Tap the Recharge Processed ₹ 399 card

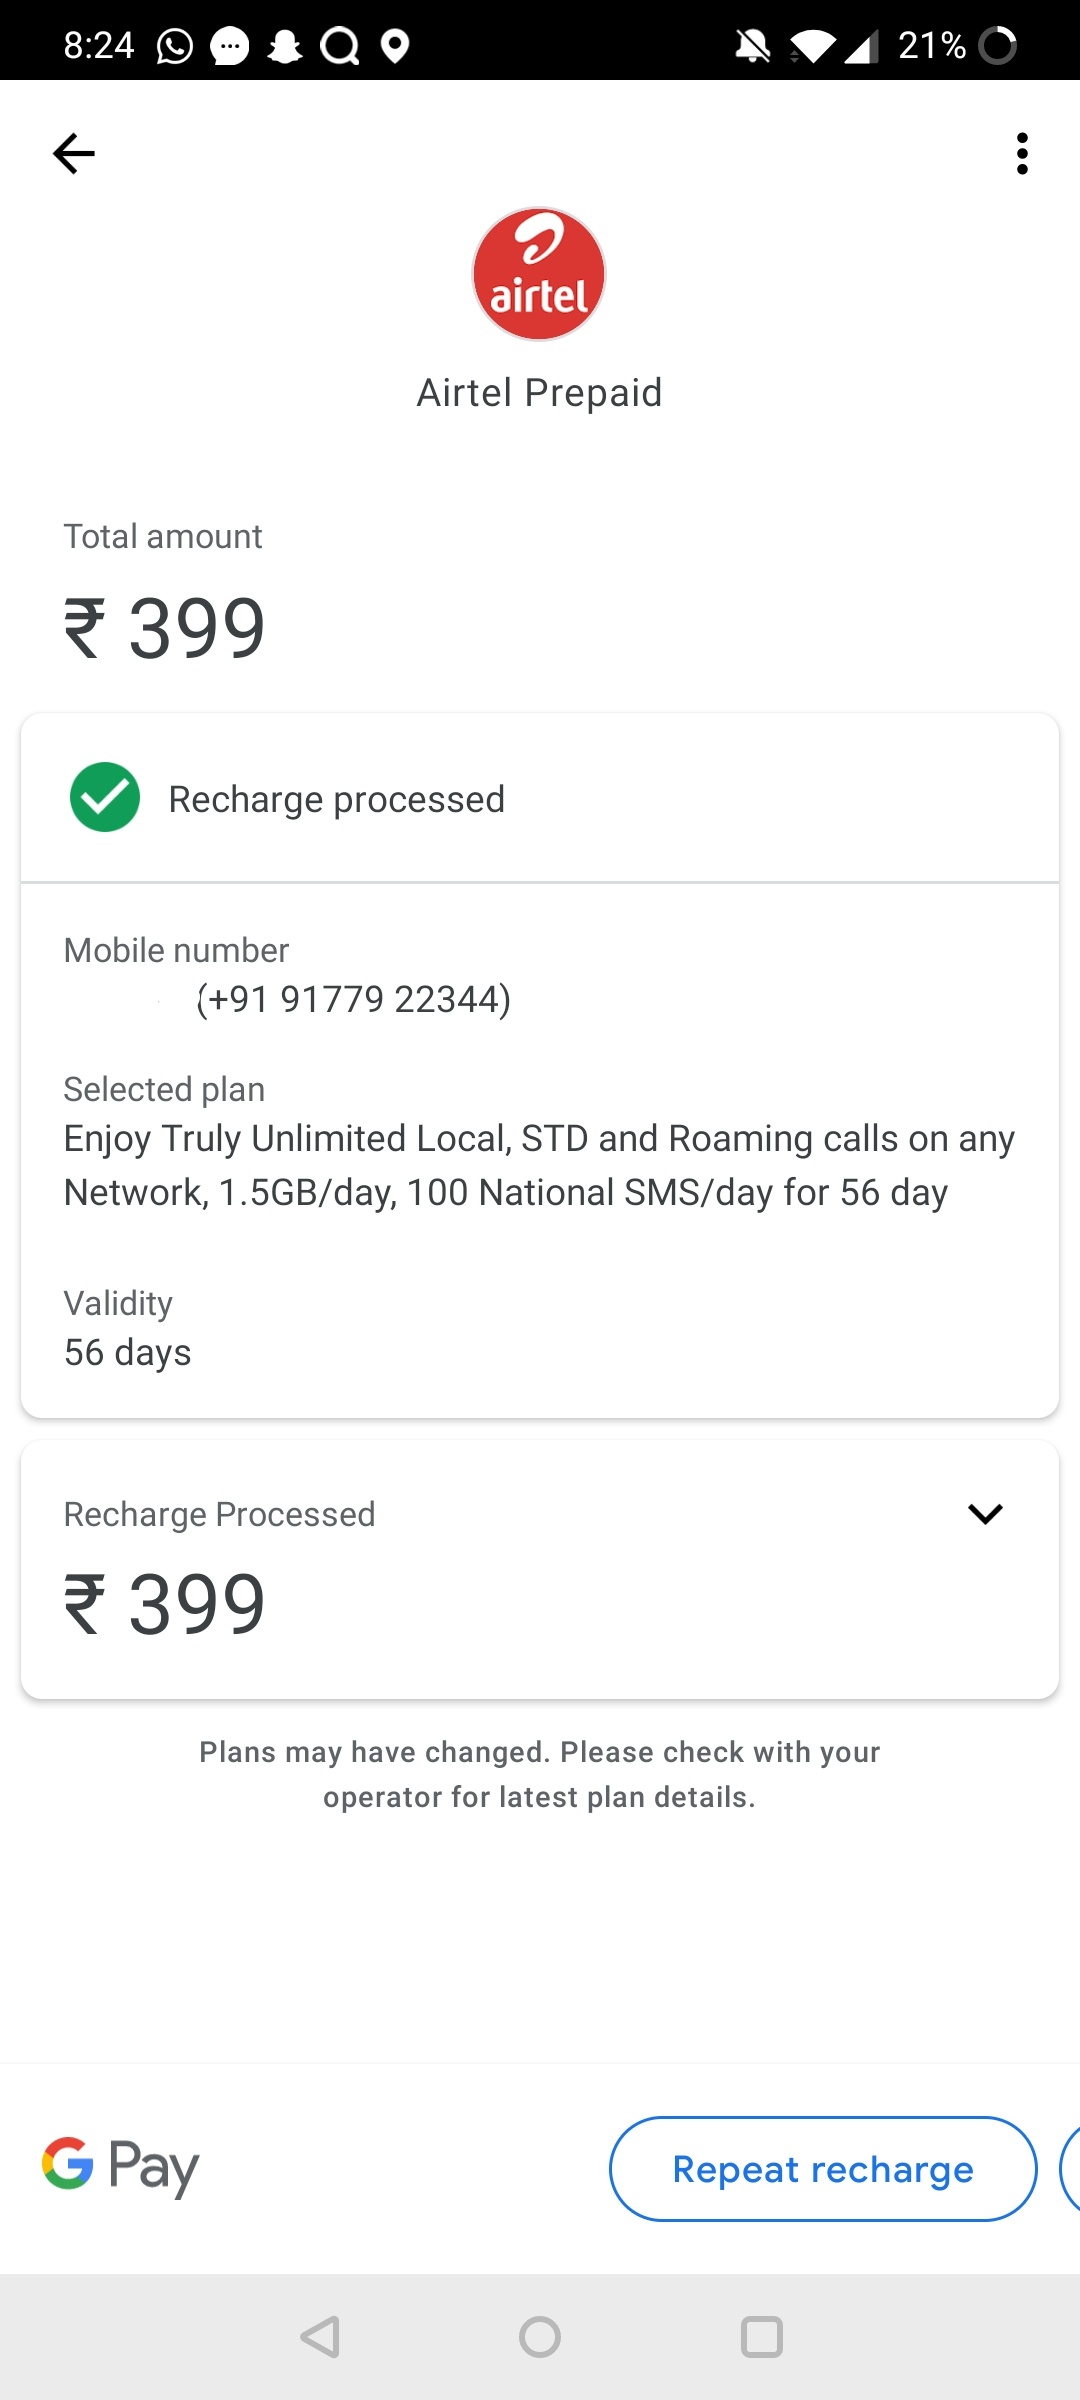click(540, 1570)
